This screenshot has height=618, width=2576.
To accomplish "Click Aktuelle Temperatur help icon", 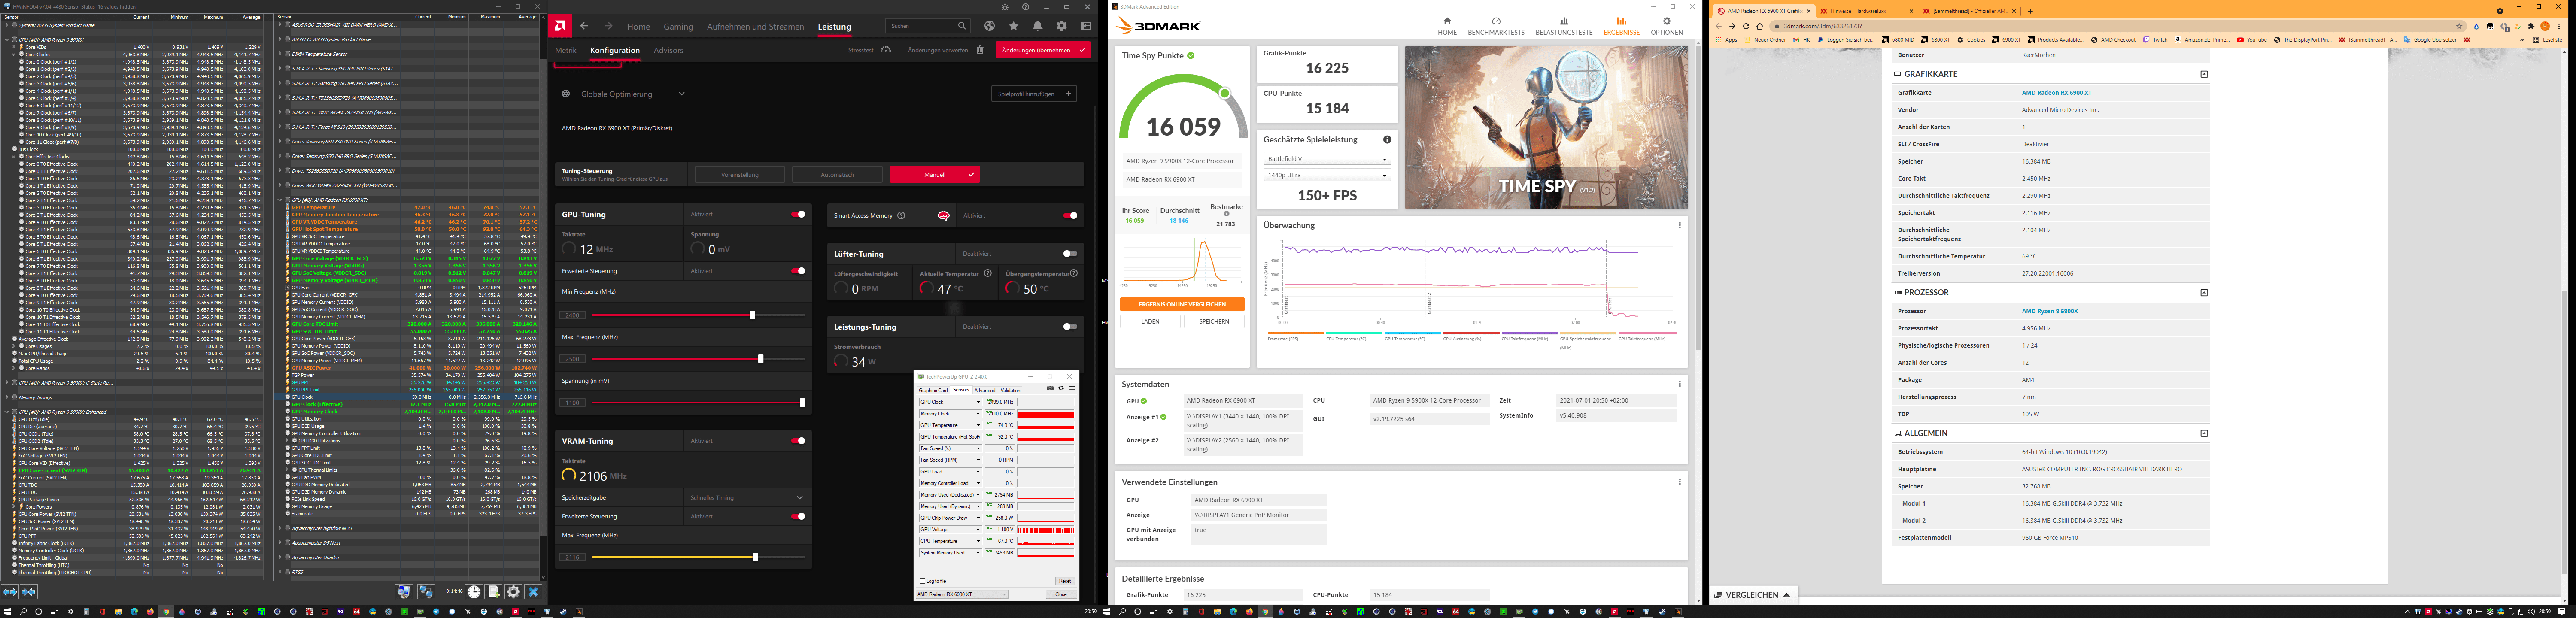I will click(x=988, y=273).
